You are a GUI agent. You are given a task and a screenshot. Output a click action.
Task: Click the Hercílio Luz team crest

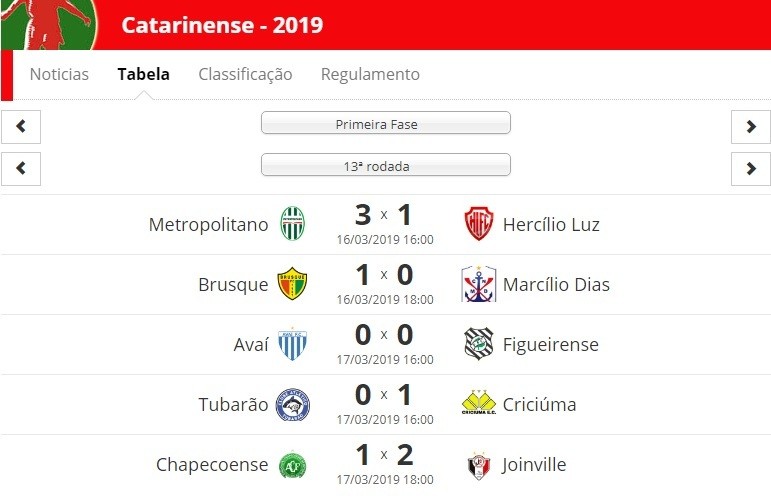[x=478, y=224]
